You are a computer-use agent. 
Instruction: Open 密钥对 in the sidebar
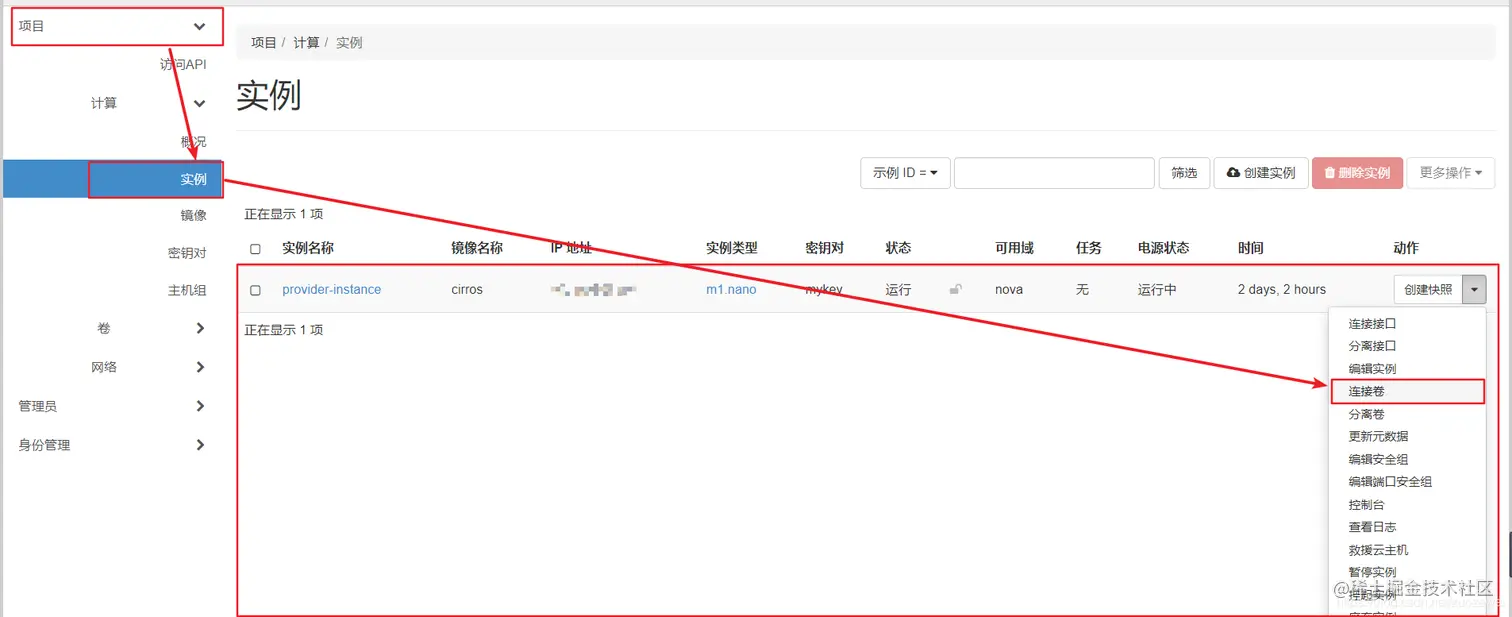tap(187, 253)
